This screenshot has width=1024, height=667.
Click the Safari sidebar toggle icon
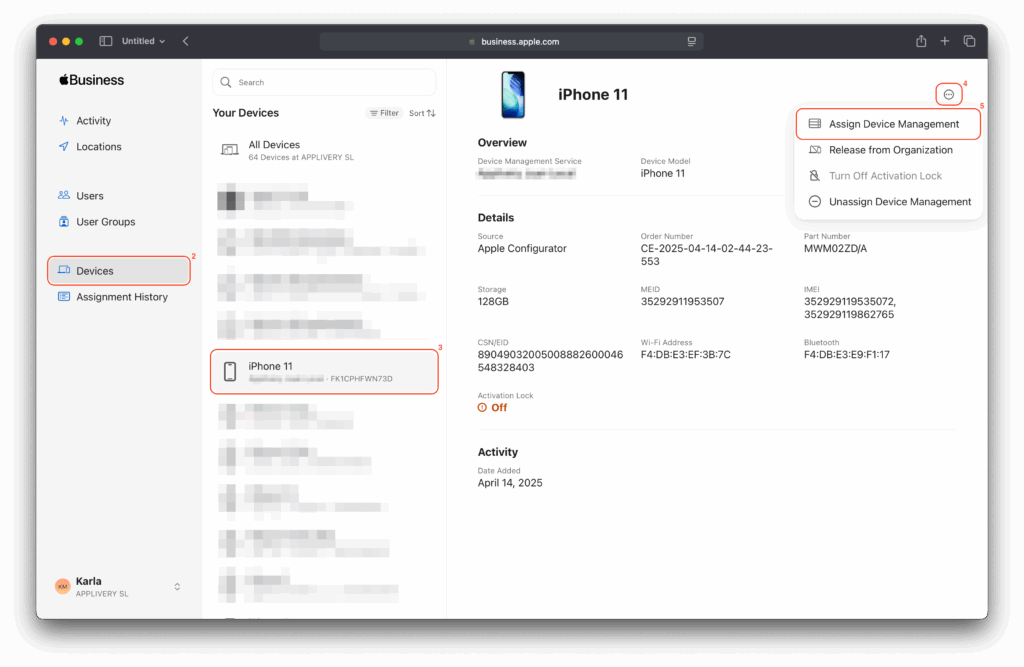click(x=106, y=41)
